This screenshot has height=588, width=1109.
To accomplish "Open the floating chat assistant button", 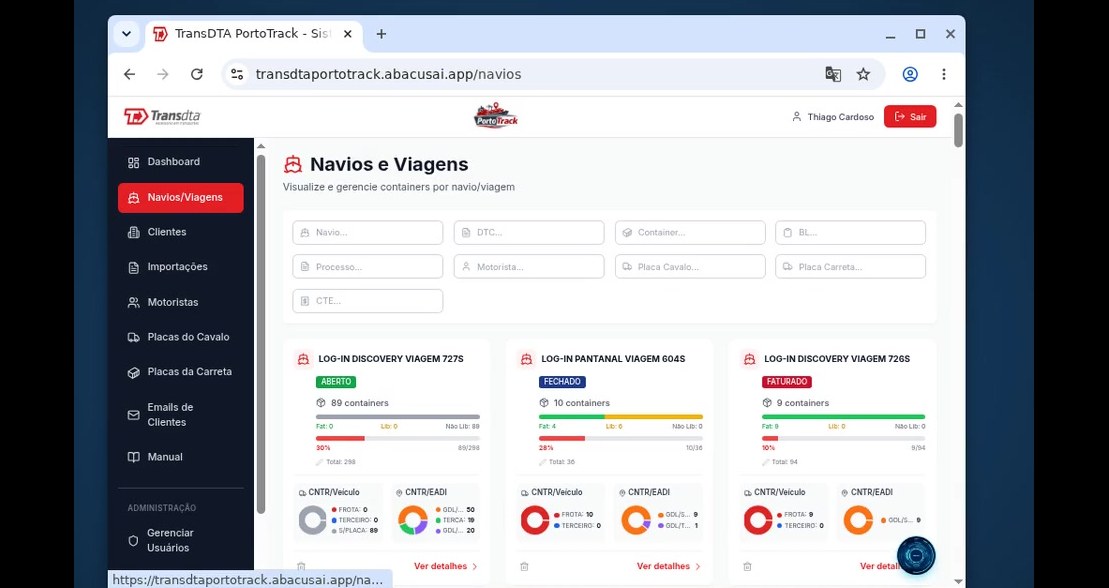I will pyautogui.click(x=916, y=556).
